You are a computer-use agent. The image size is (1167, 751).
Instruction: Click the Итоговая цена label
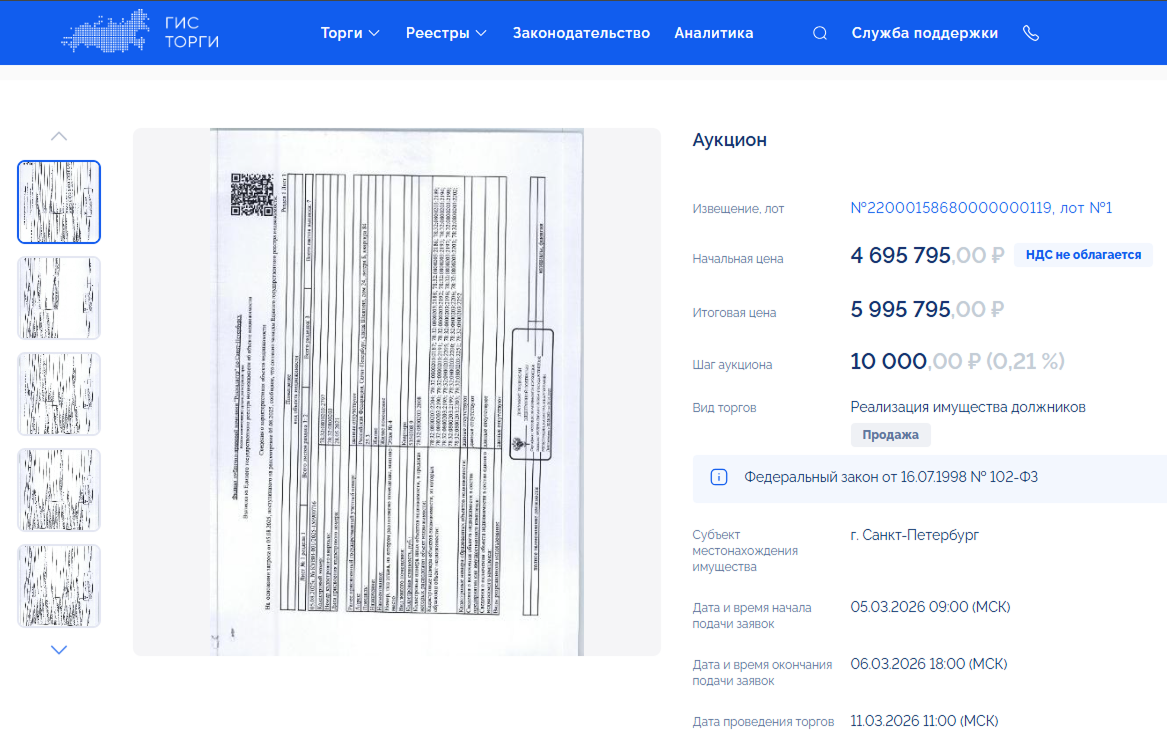point(734,313)
